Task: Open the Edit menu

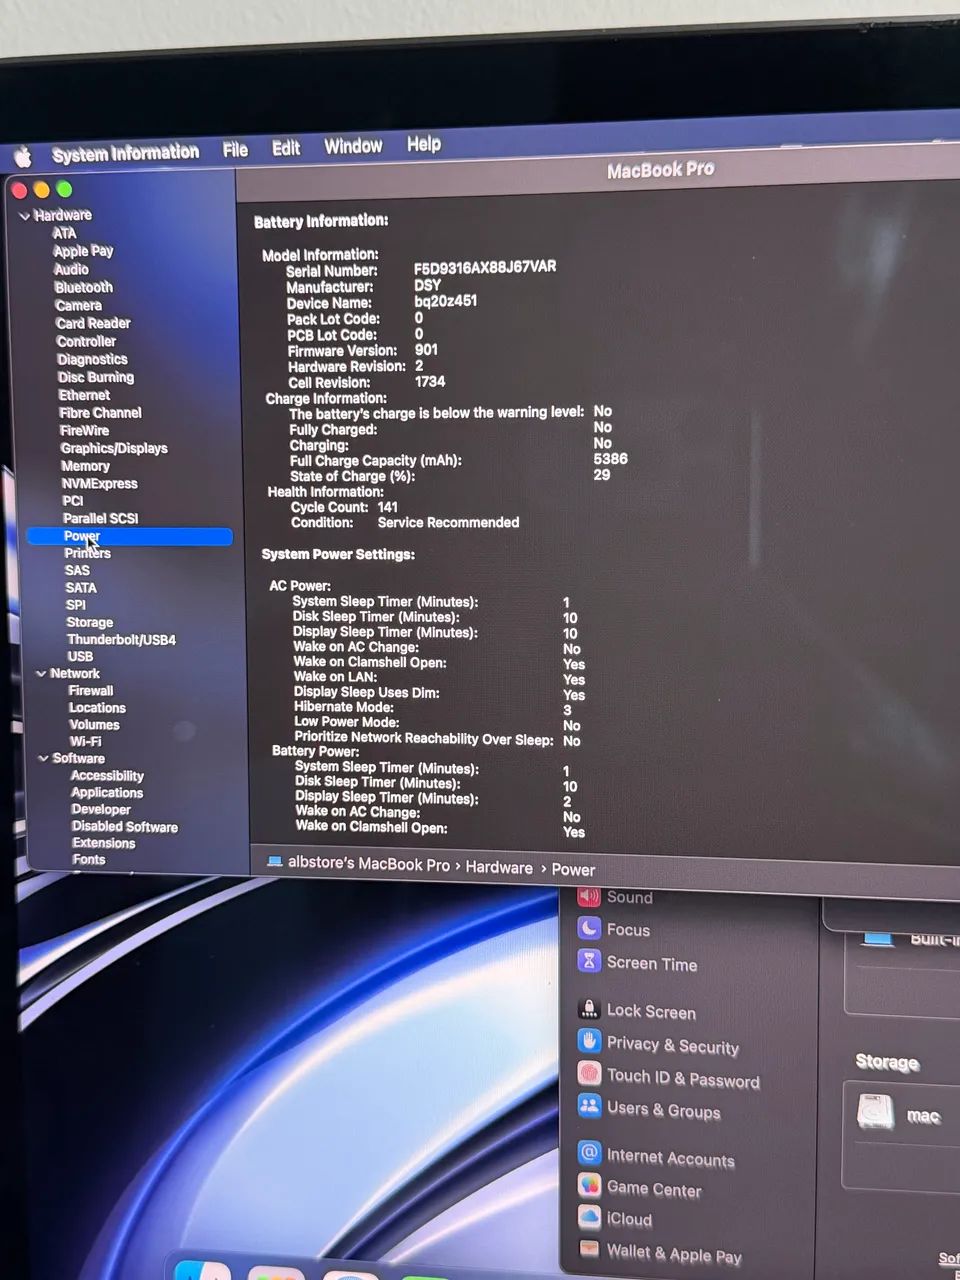Action: pos(286,148)
